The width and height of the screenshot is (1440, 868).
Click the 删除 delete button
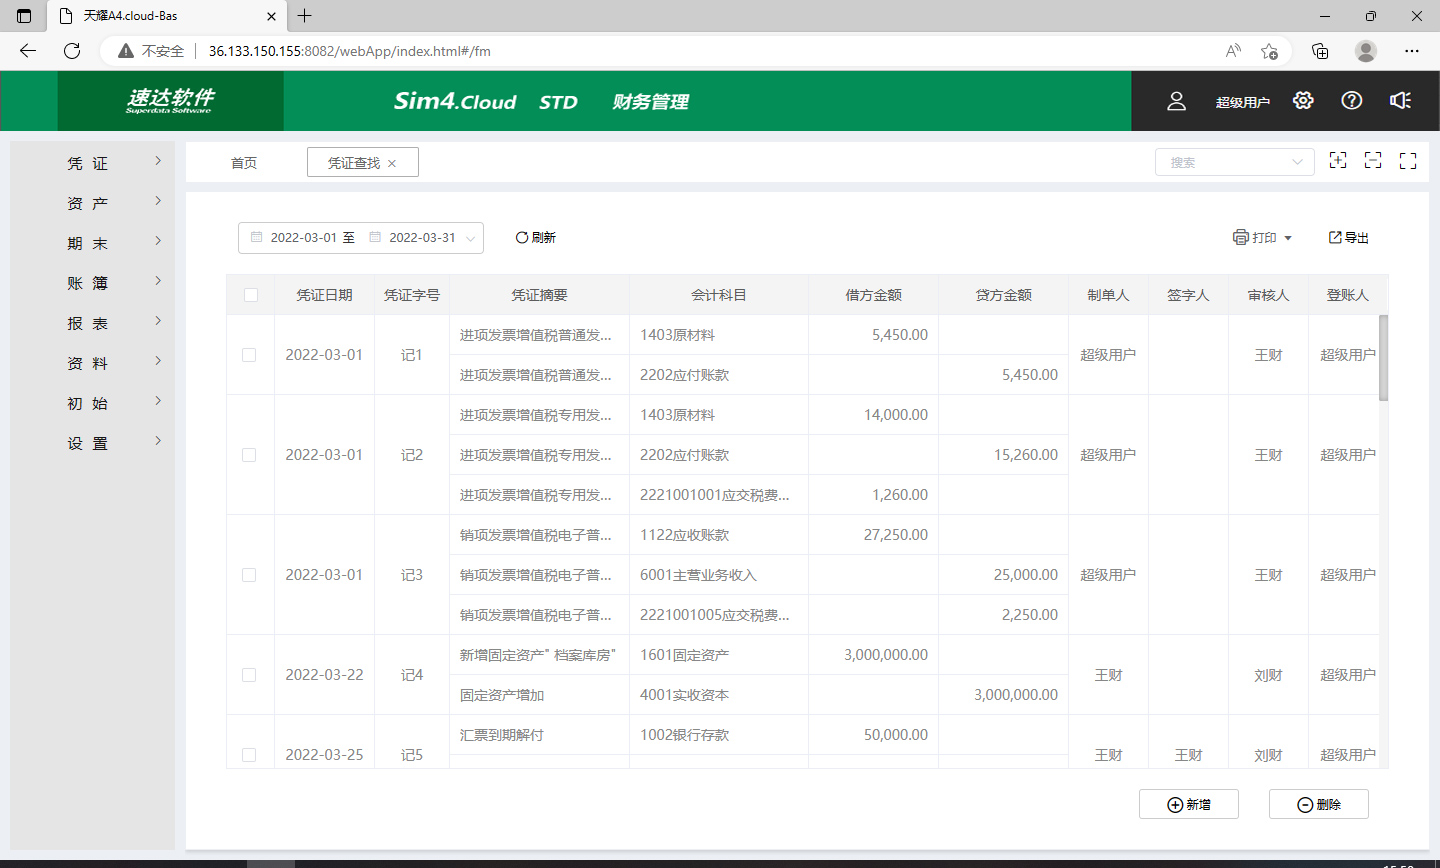(1318, 804)
